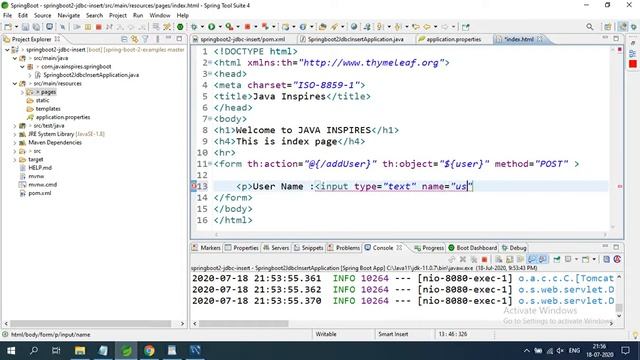Expand the src/test/java folder
The width and height of the screenshot is (640, 360).
coord(15,126)
